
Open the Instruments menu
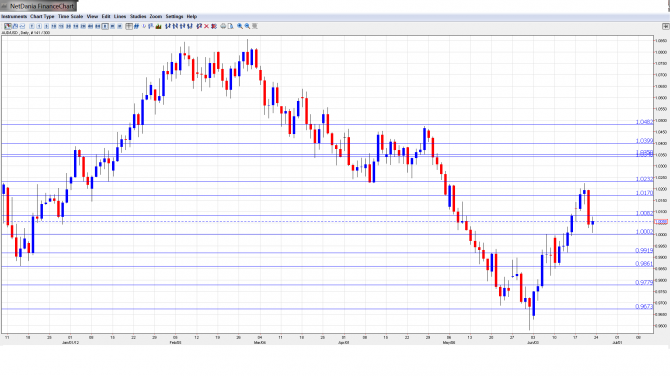click(14, 16)
